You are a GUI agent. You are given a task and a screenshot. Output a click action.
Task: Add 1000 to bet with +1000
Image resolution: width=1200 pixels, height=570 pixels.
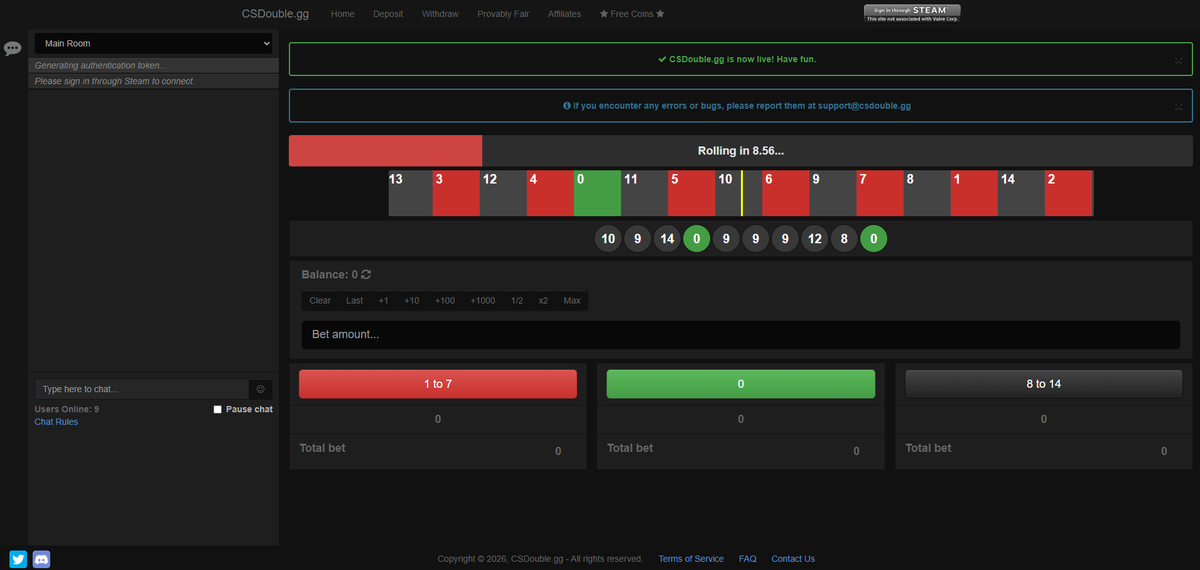483,301
